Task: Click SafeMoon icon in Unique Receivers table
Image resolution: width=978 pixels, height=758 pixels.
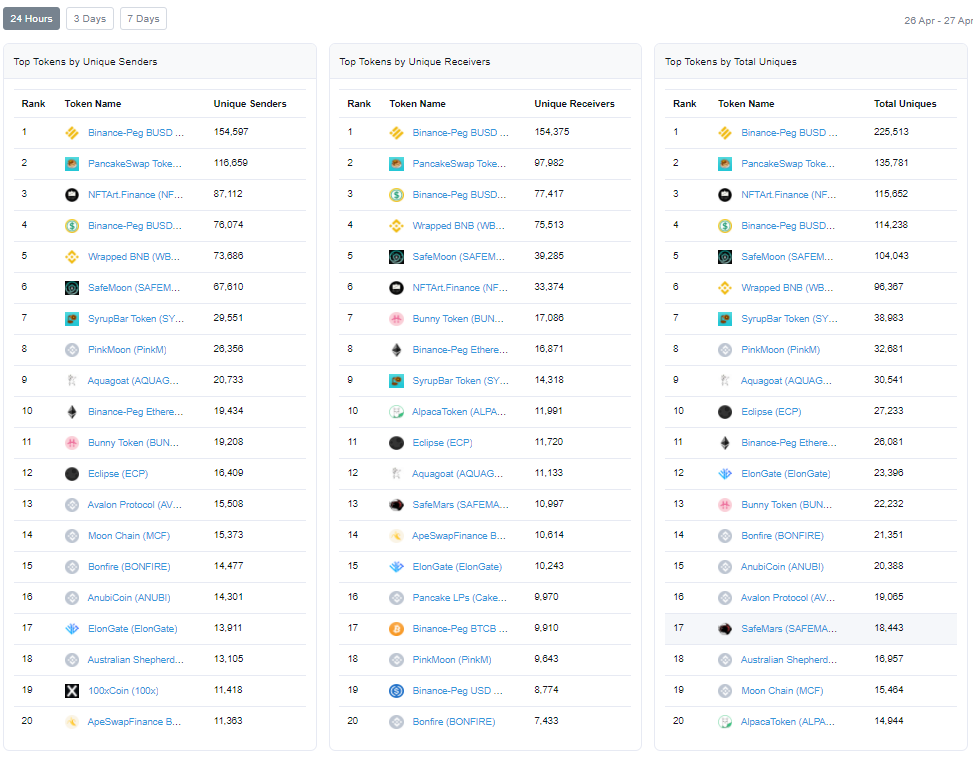Action: coord(397,257)
